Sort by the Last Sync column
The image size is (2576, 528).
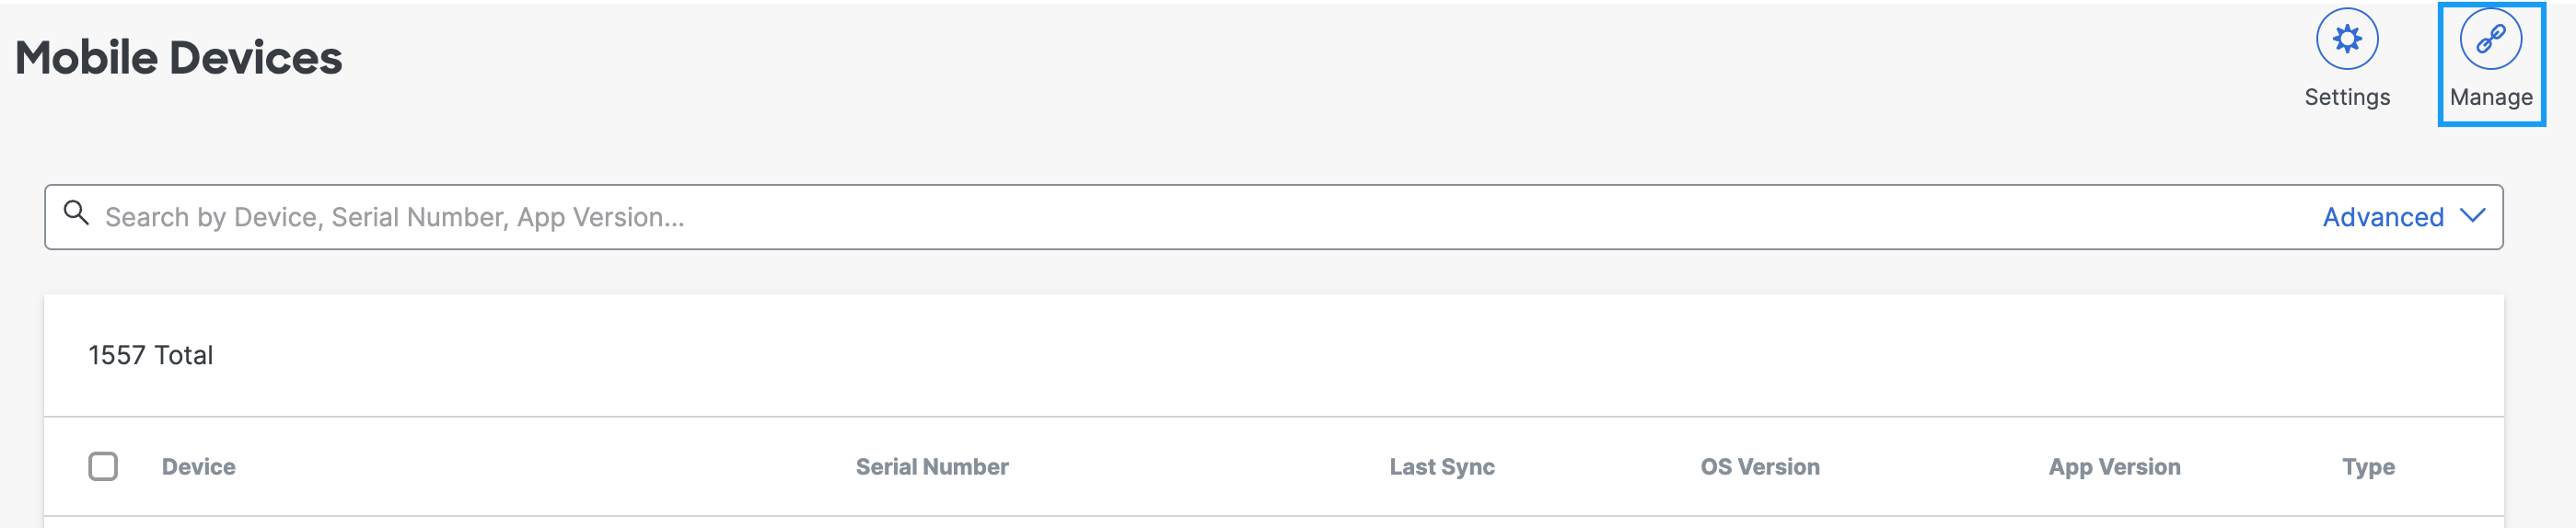1441,467
